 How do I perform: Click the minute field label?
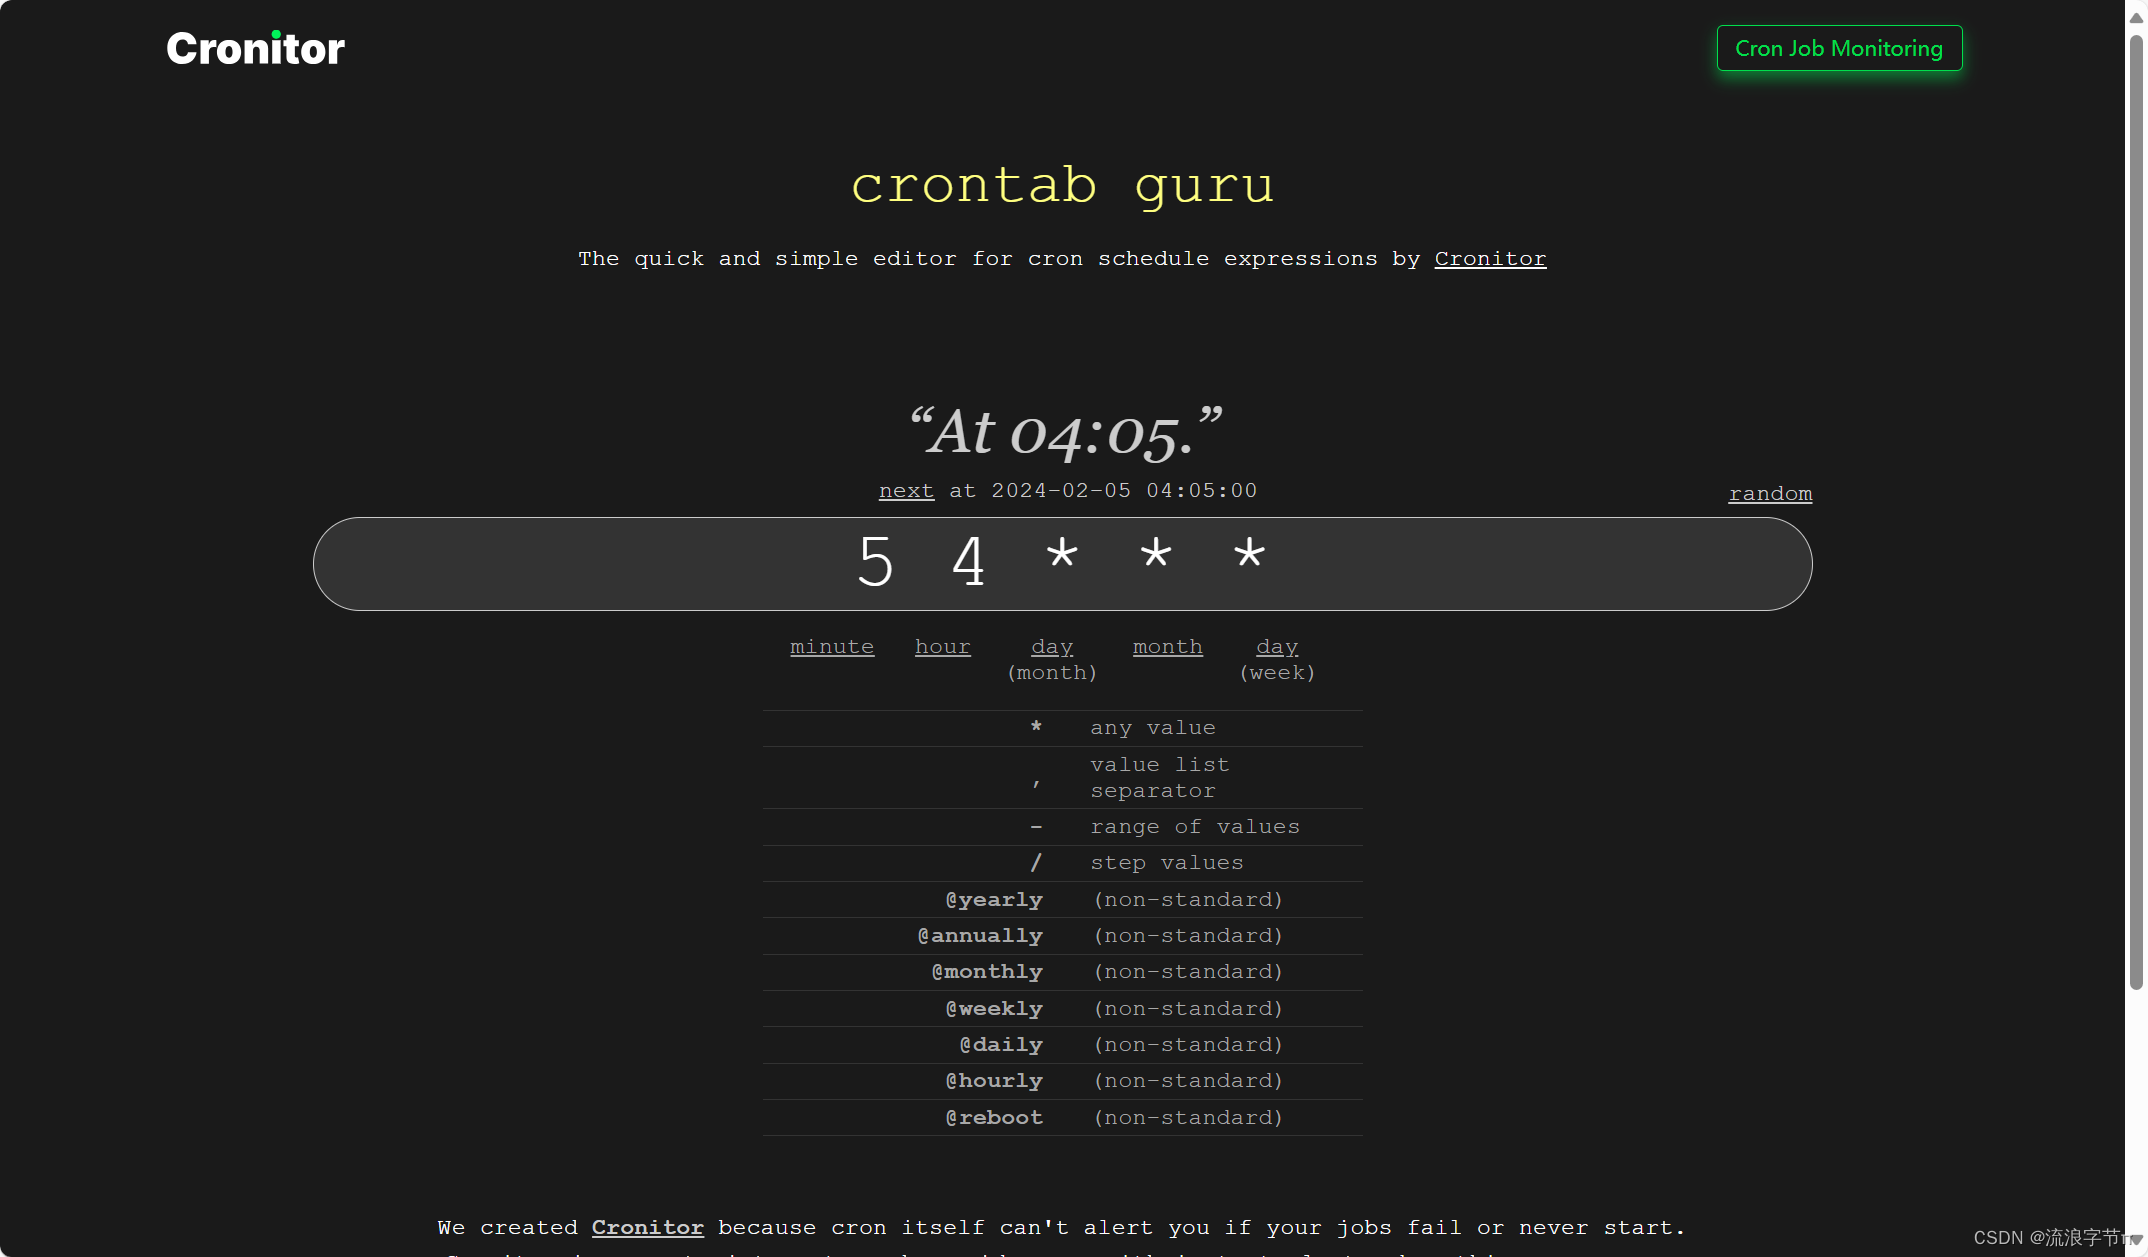(832, 646)
